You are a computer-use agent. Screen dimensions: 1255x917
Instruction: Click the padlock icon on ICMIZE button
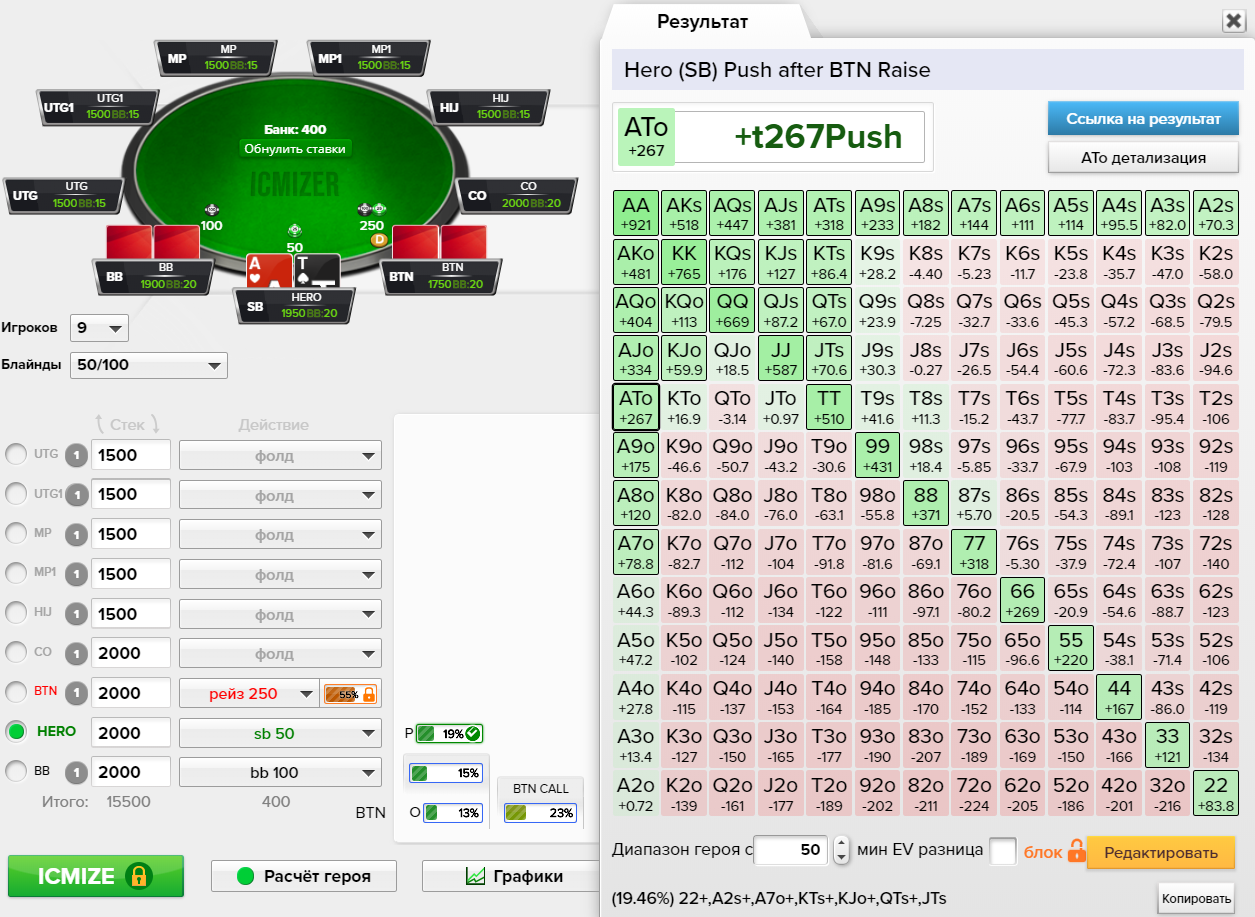click(139, 876)
